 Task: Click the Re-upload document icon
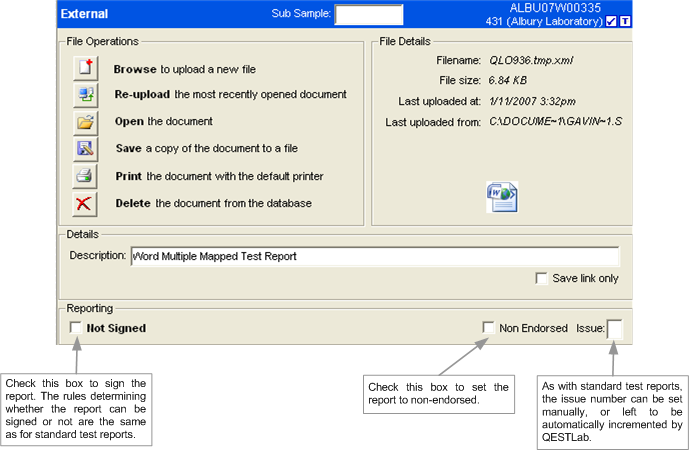pyautogui.click(x=85, y=95)
